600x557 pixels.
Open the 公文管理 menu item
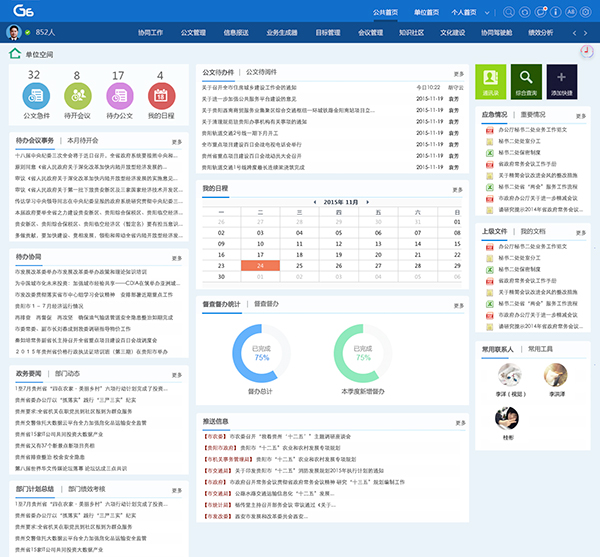point(193,33)
